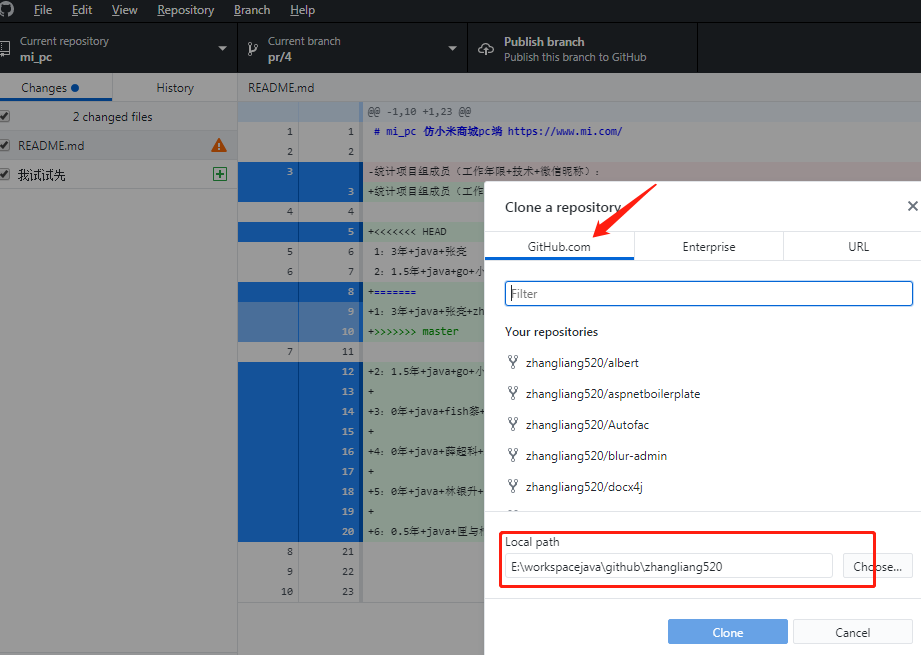
Task: Open the Help menu
Action: [x=302, y=10]
